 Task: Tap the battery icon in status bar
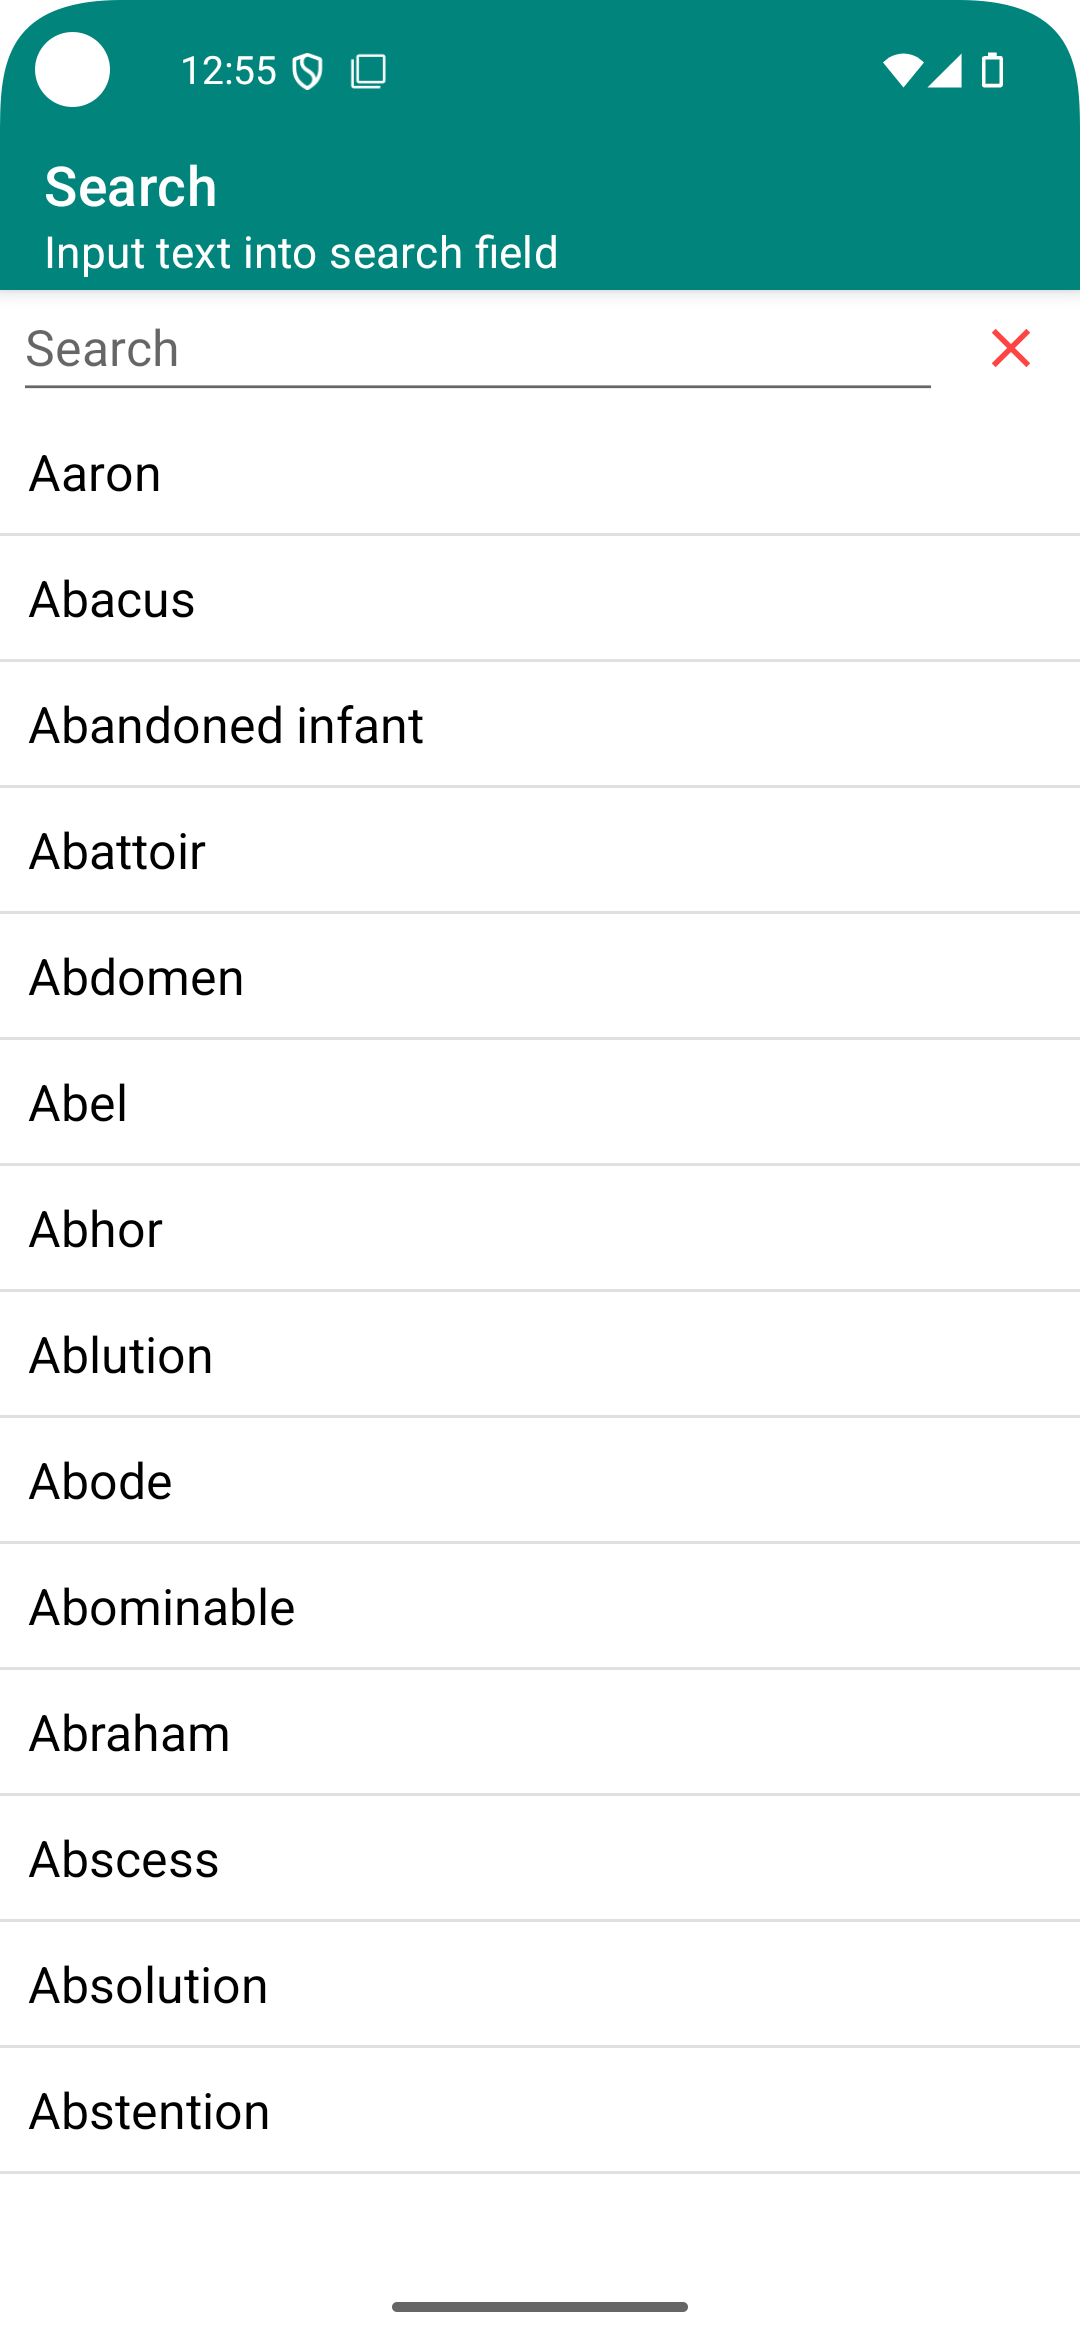click(992, 71)
